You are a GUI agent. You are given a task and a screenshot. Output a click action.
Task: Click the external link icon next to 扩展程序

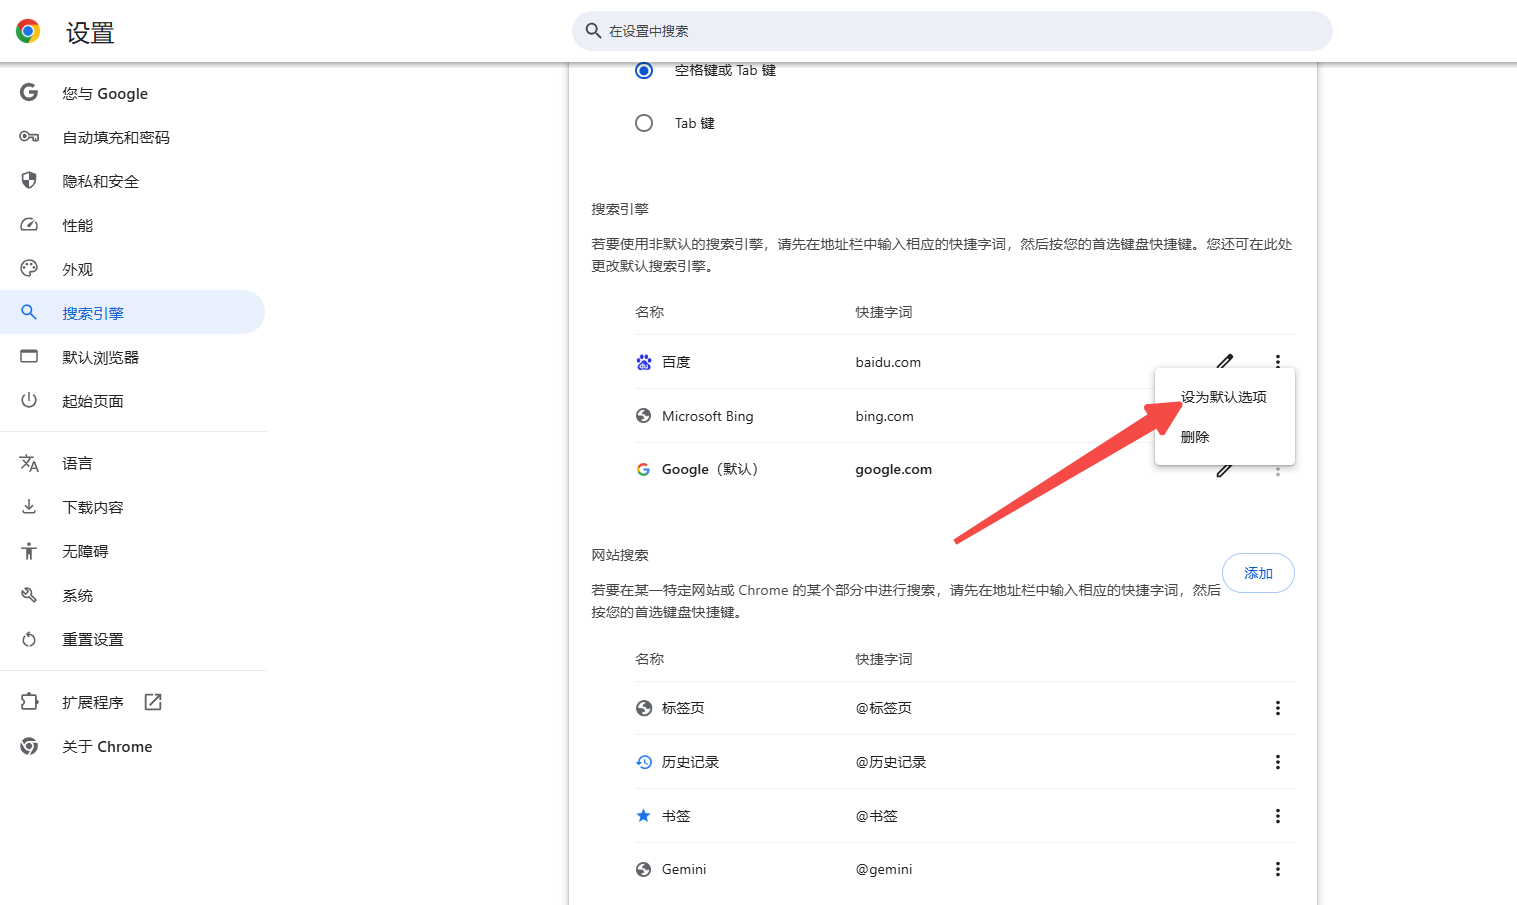pyautogui.click(x=153, y=702)
